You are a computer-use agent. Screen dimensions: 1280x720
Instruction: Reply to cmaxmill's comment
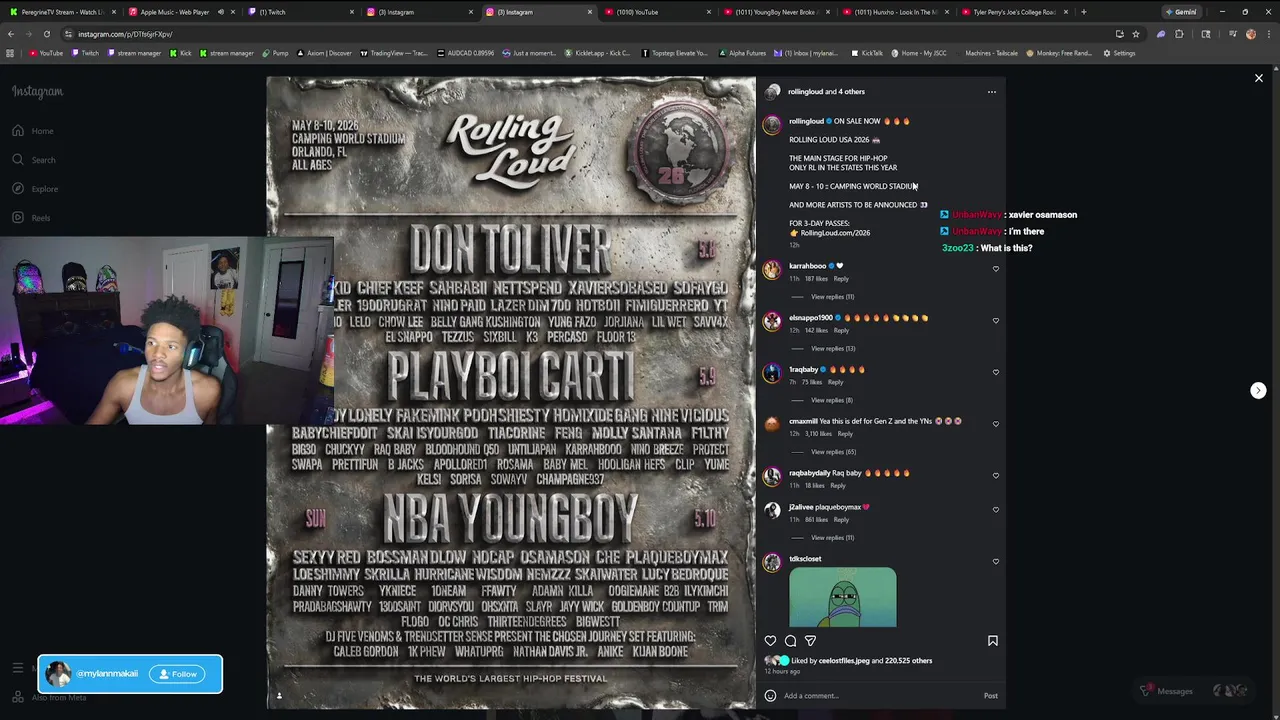[x=845, y=434]
